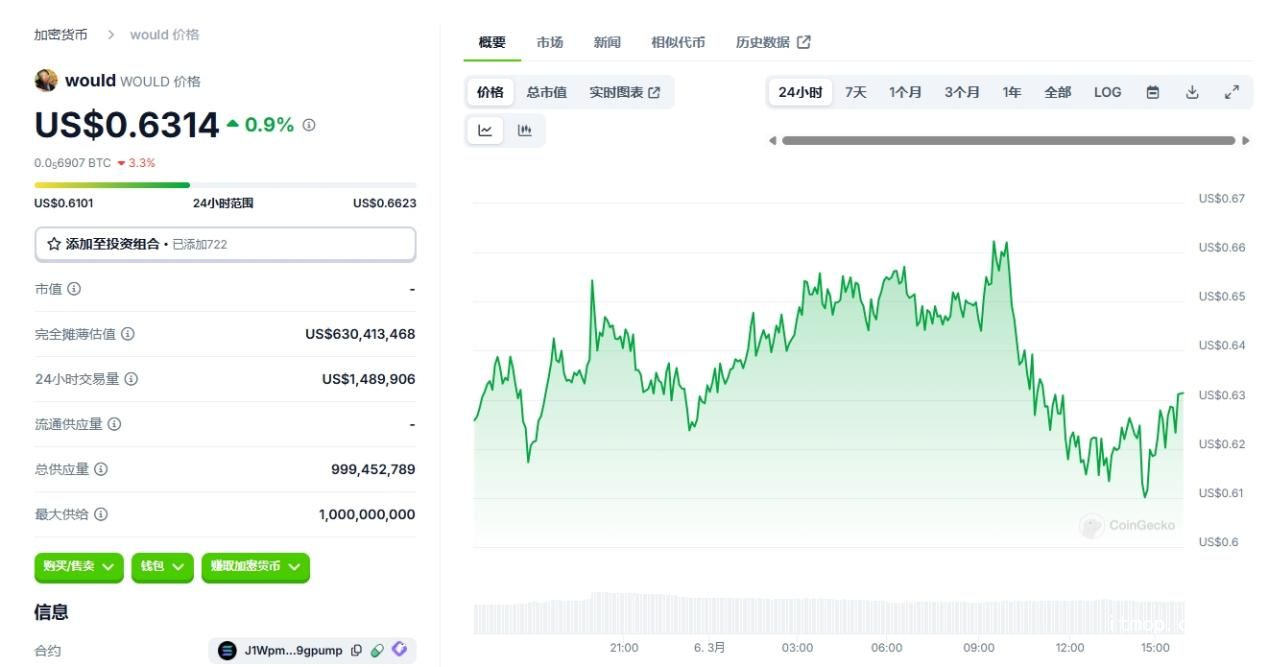Click the US$0.6623 range high value
1268x667 pixels.
click(385, 203)
